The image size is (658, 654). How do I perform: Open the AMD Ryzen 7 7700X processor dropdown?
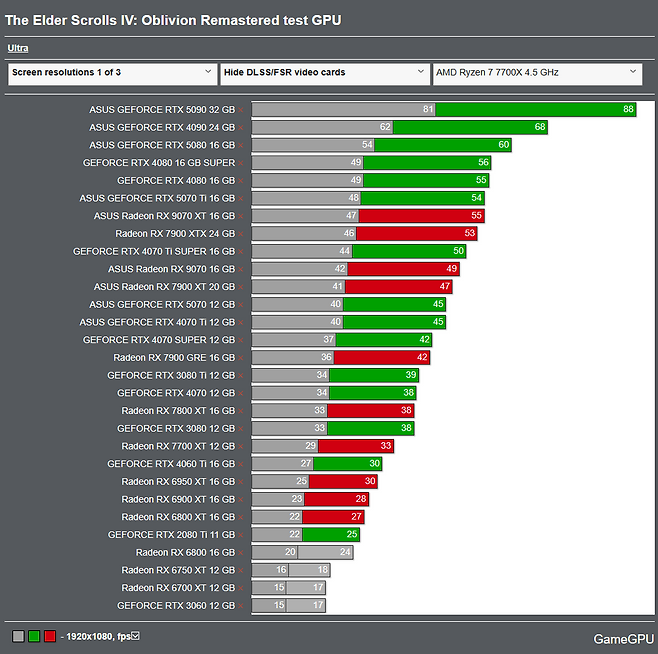(x=537, y=73)
